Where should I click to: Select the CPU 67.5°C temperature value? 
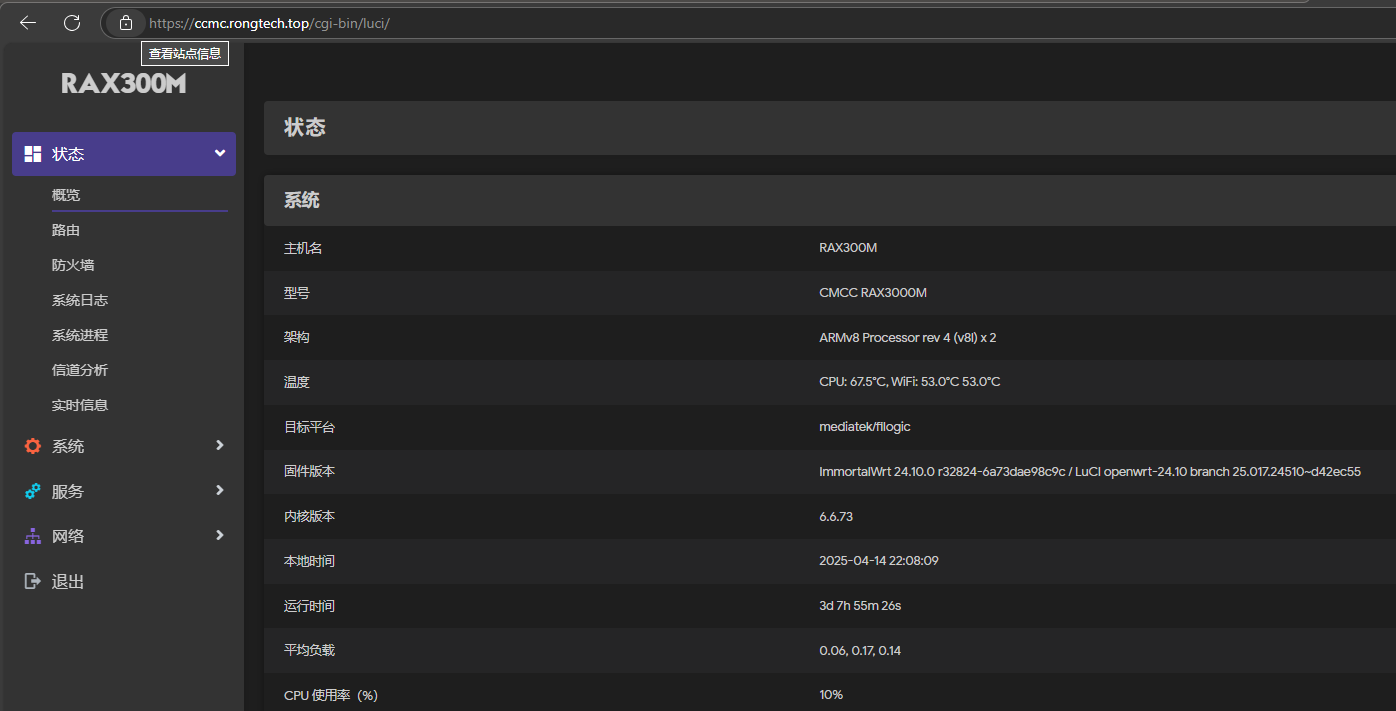click(910, 382)
